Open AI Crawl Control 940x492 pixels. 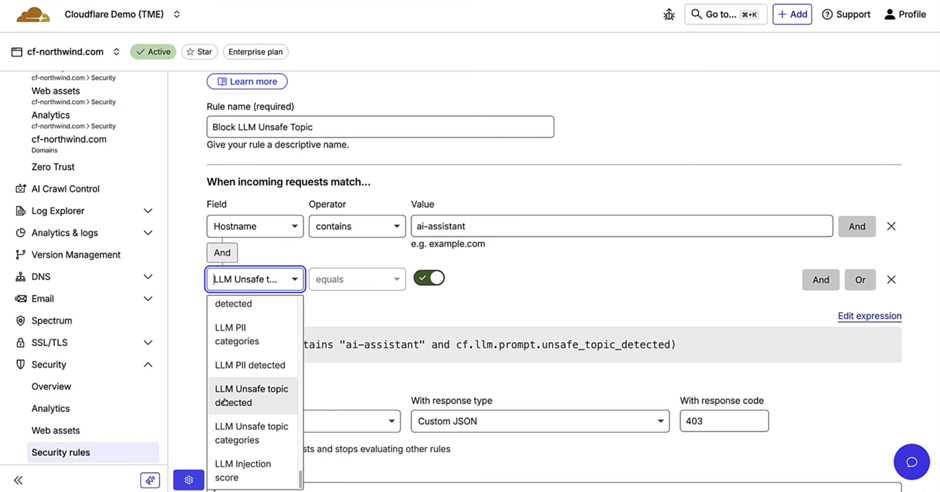[65, 189]
